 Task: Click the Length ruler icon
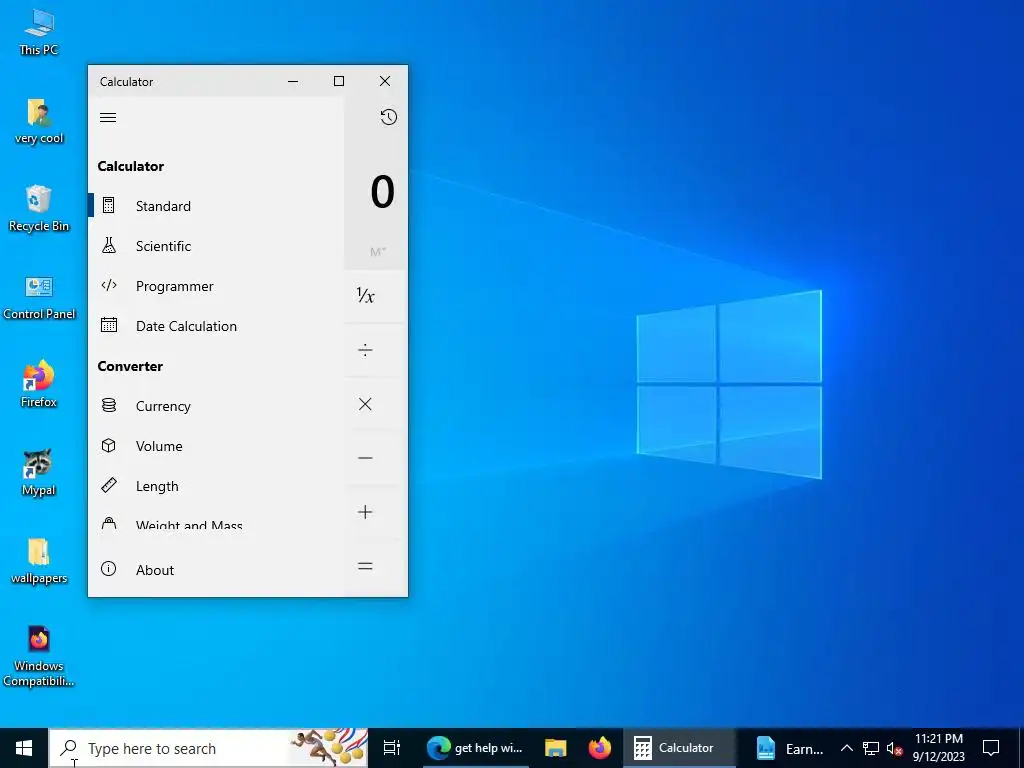(x=109, y=485)
